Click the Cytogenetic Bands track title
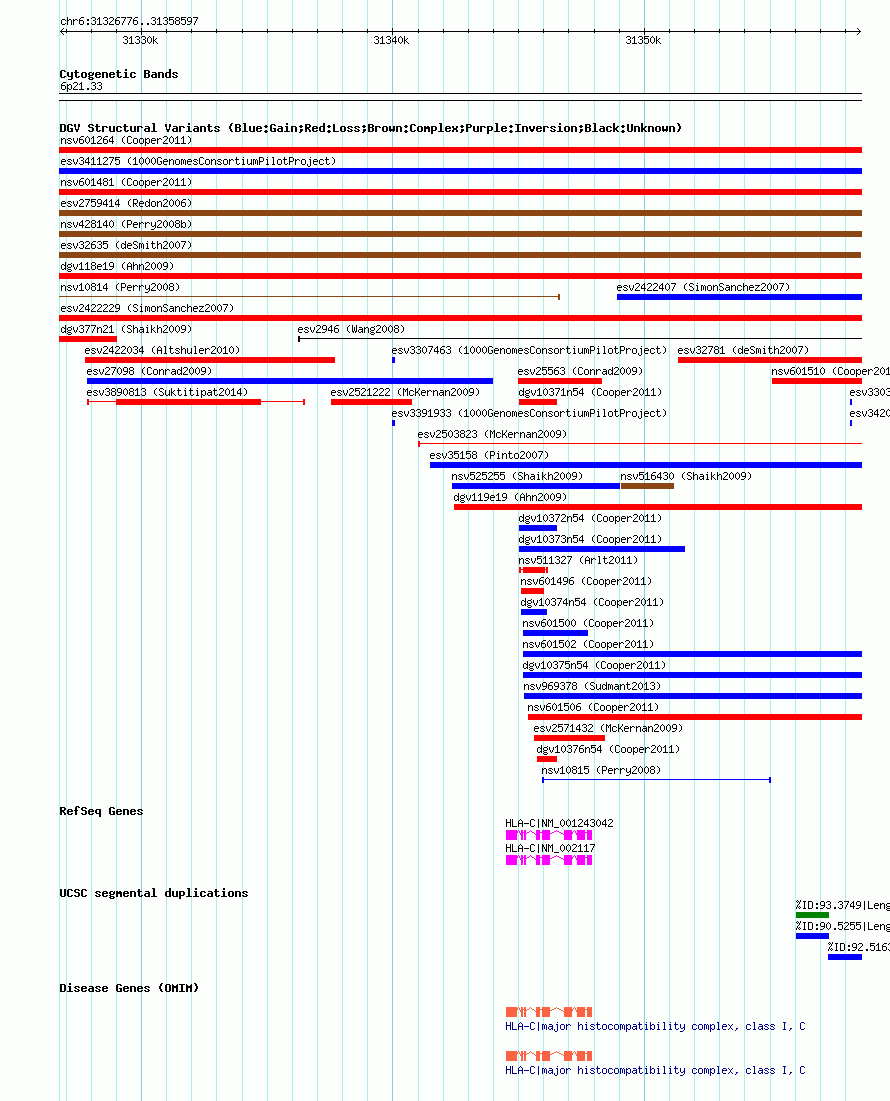Screen dimensions: 890x1101 (119, 74)
